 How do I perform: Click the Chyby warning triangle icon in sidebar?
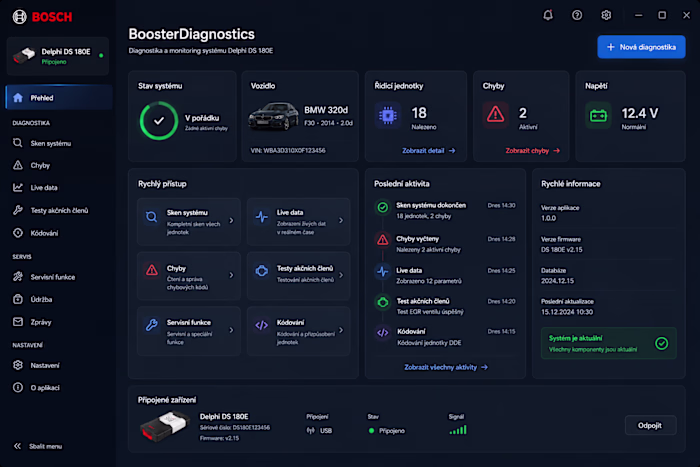tap(17, 165)
